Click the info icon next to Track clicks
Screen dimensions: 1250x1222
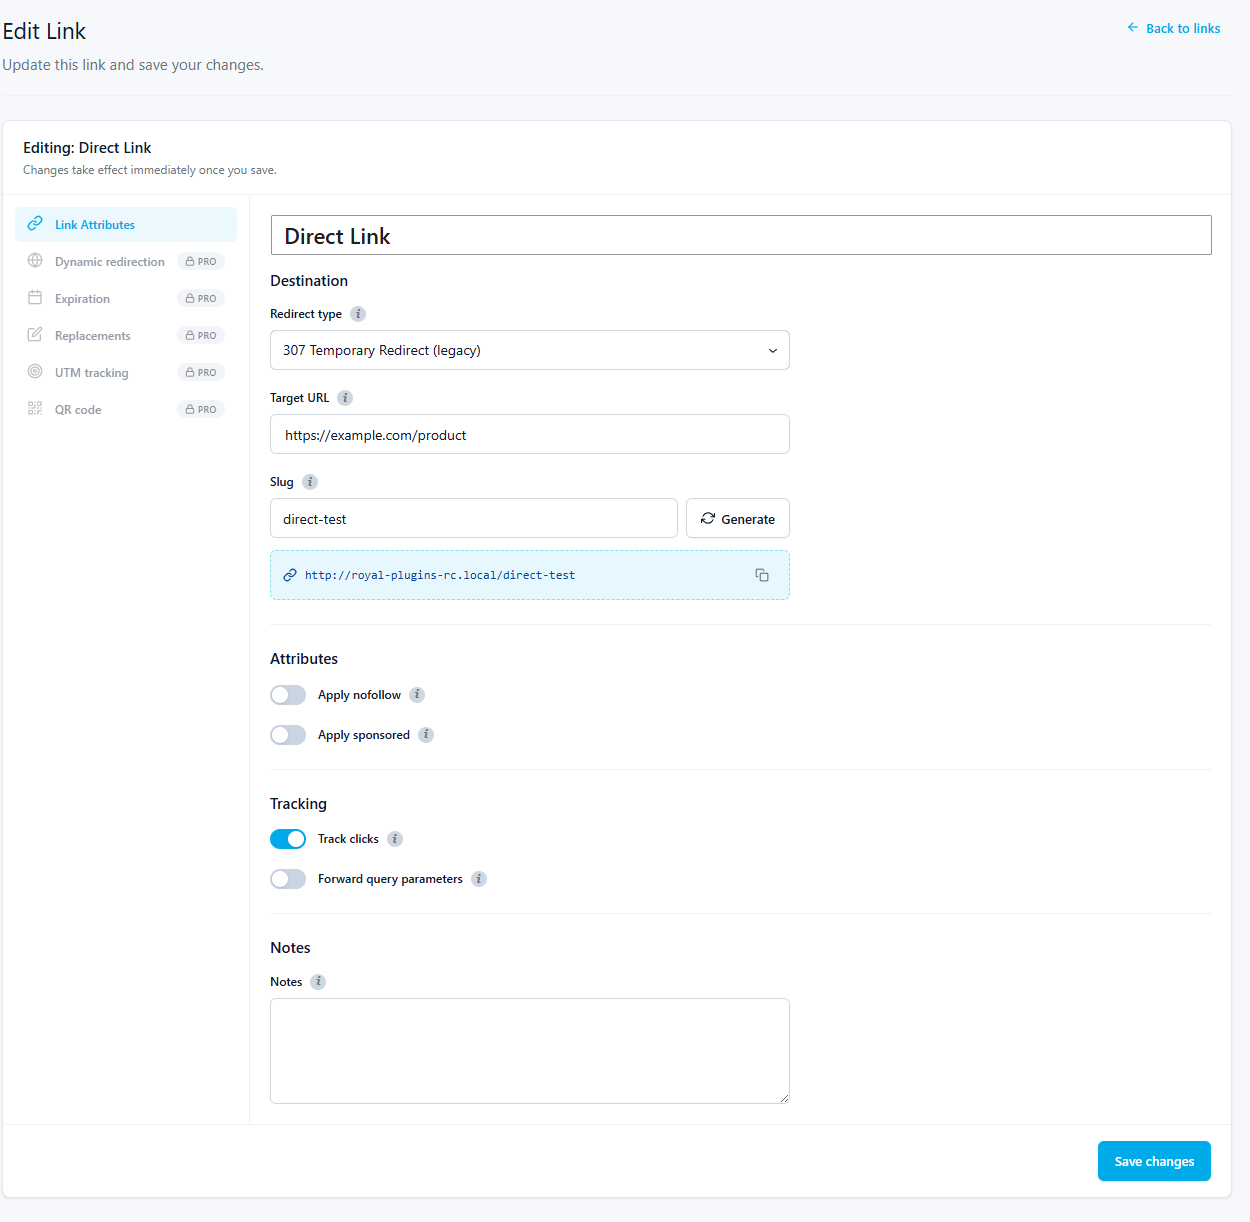point(395,839)
